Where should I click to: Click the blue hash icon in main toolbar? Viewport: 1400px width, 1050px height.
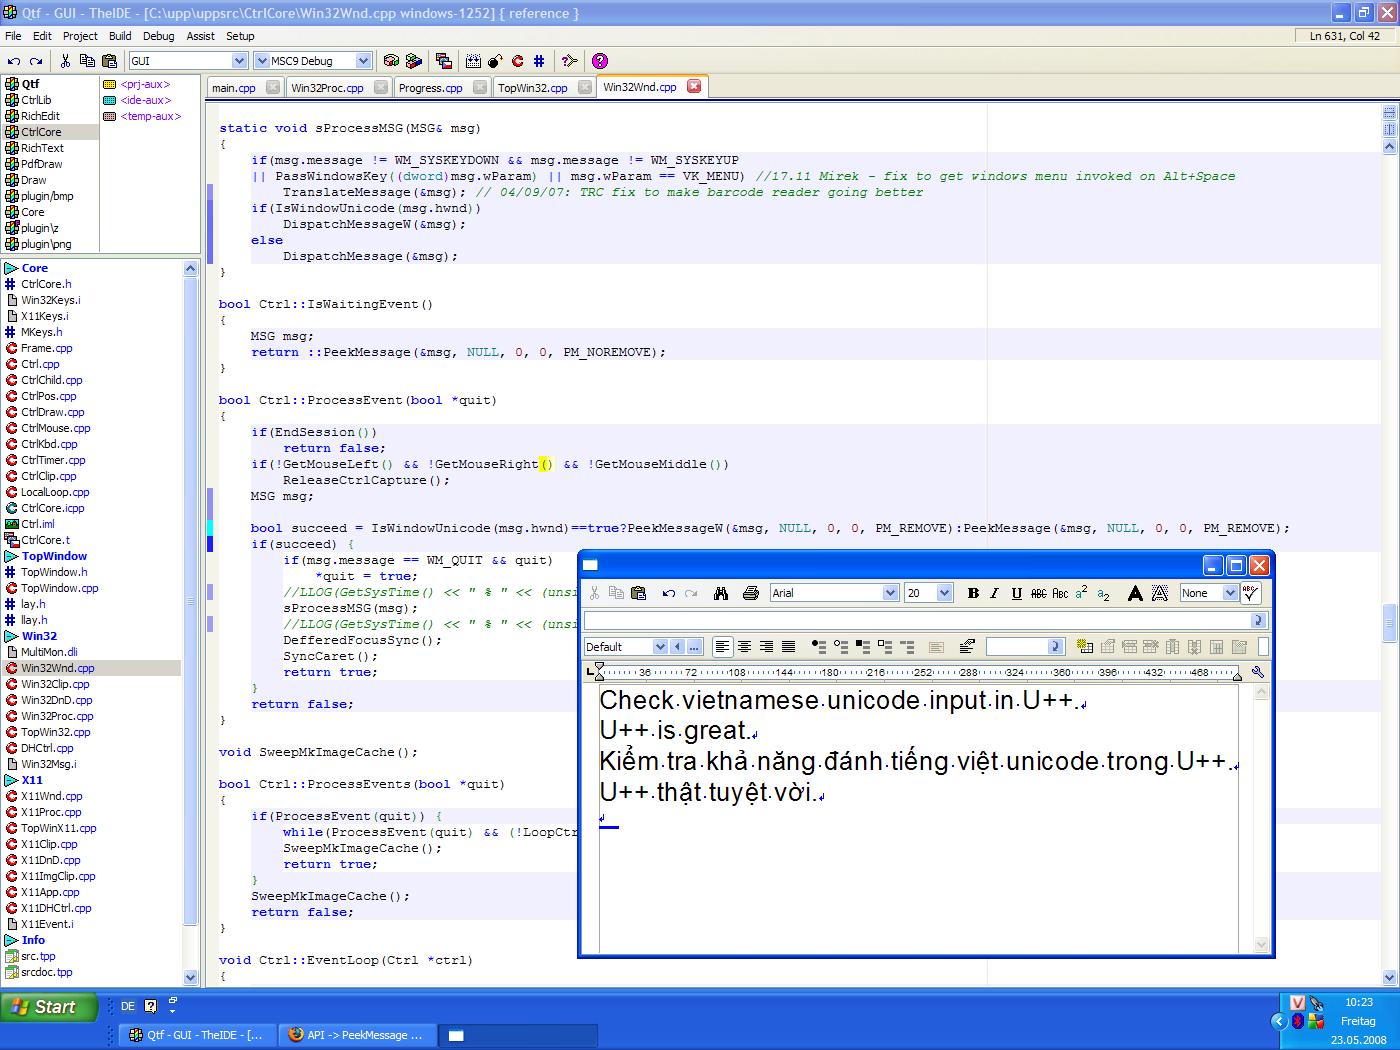[x=539, y=61]
